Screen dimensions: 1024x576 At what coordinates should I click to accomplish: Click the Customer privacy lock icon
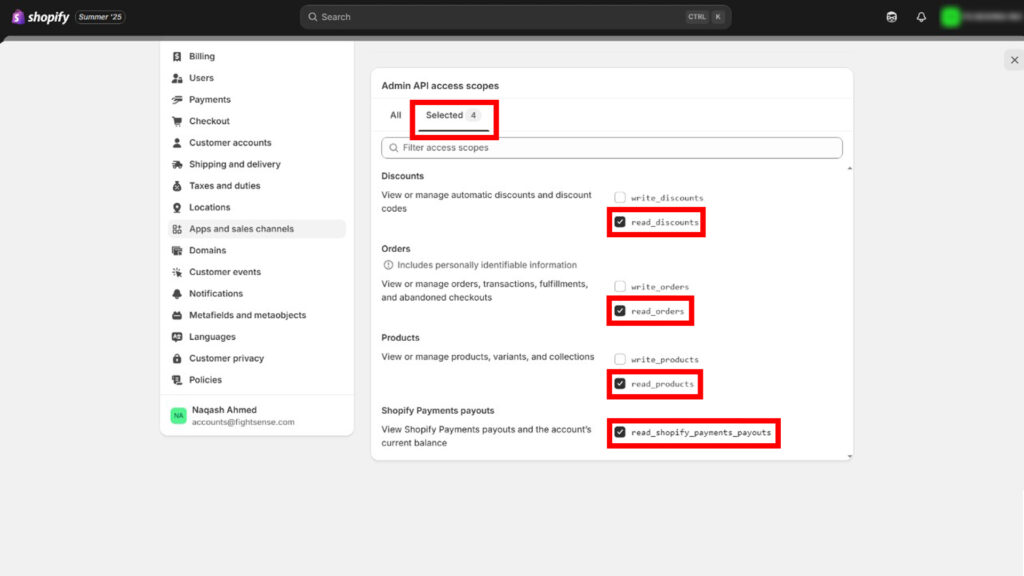point(177,359)
